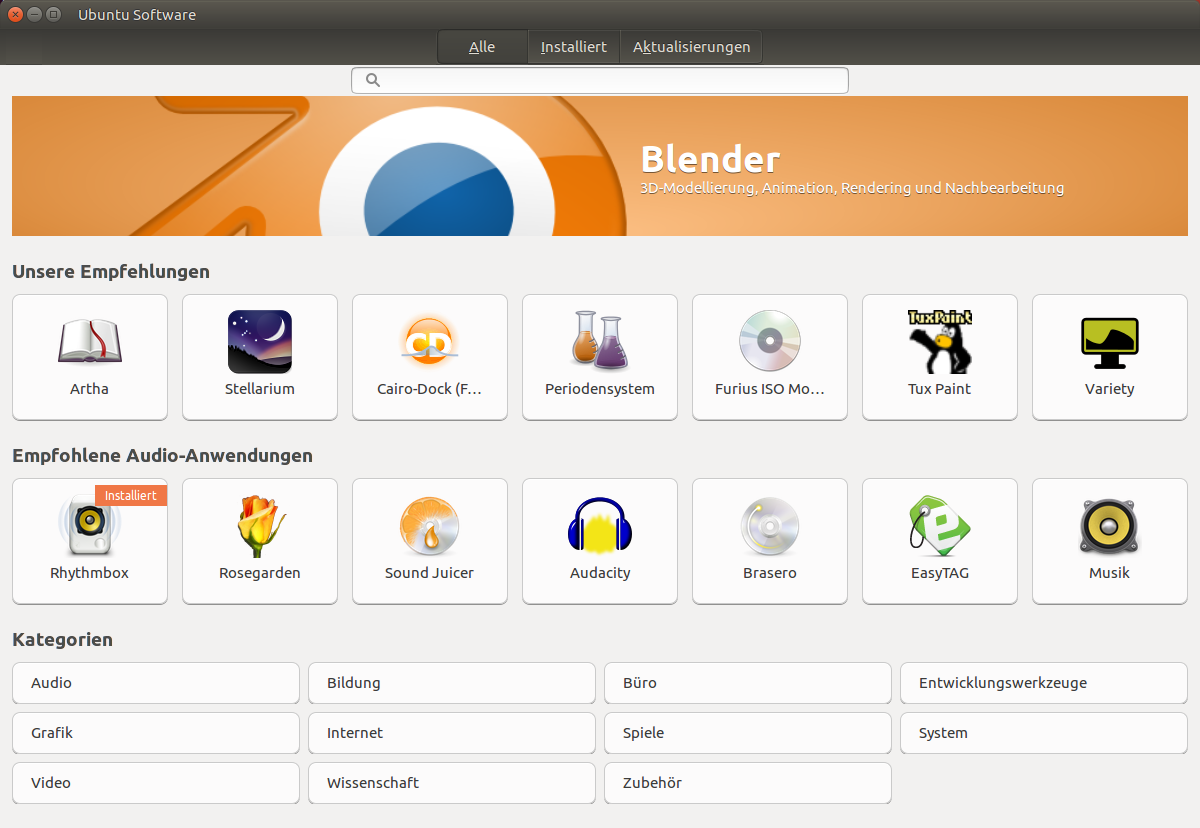This screenshot has height=828, width=1200.
Task: Select the Audacity headphones icon
Action: pos(600,525)
